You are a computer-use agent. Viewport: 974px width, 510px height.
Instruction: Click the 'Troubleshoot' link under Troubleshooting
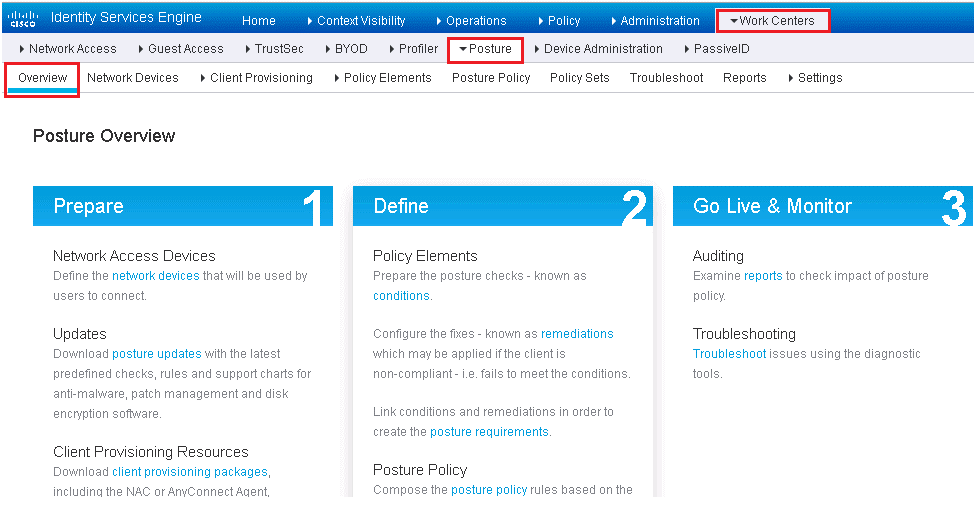click(729, 353)
